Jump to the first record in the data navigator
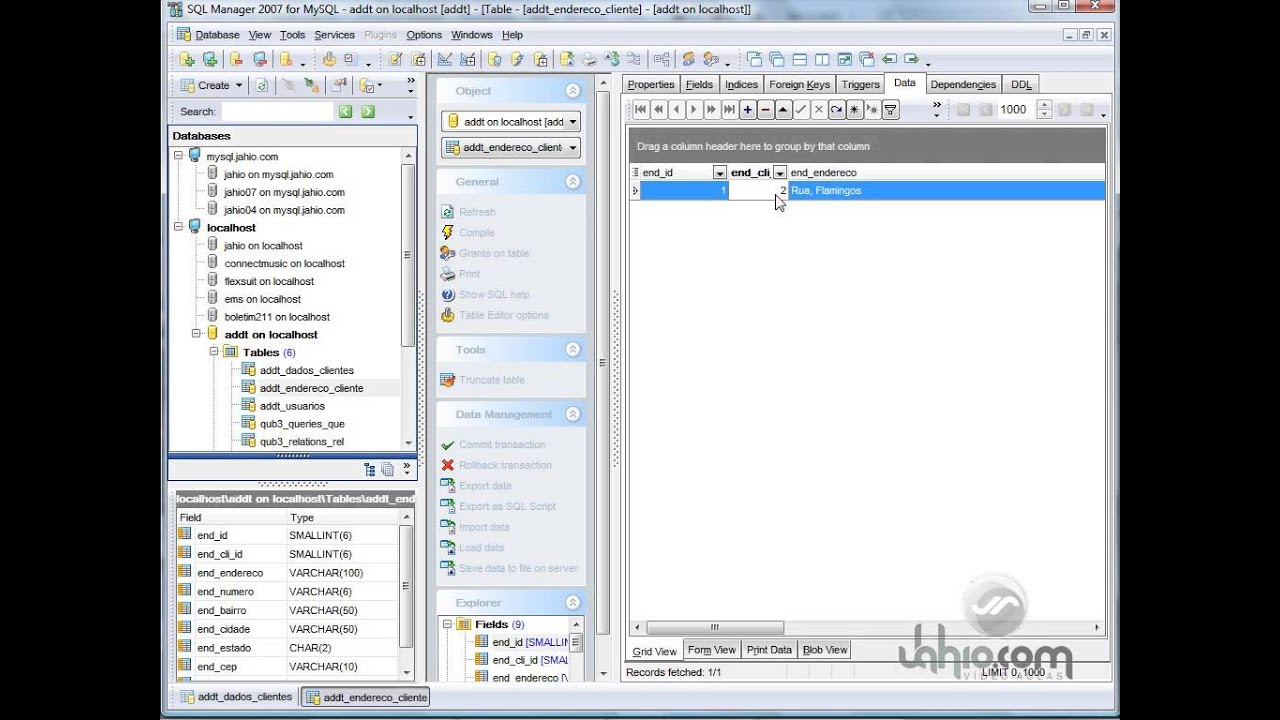Image resolution: width=1280 pixels, height=720 pixels. coord(640,110)
